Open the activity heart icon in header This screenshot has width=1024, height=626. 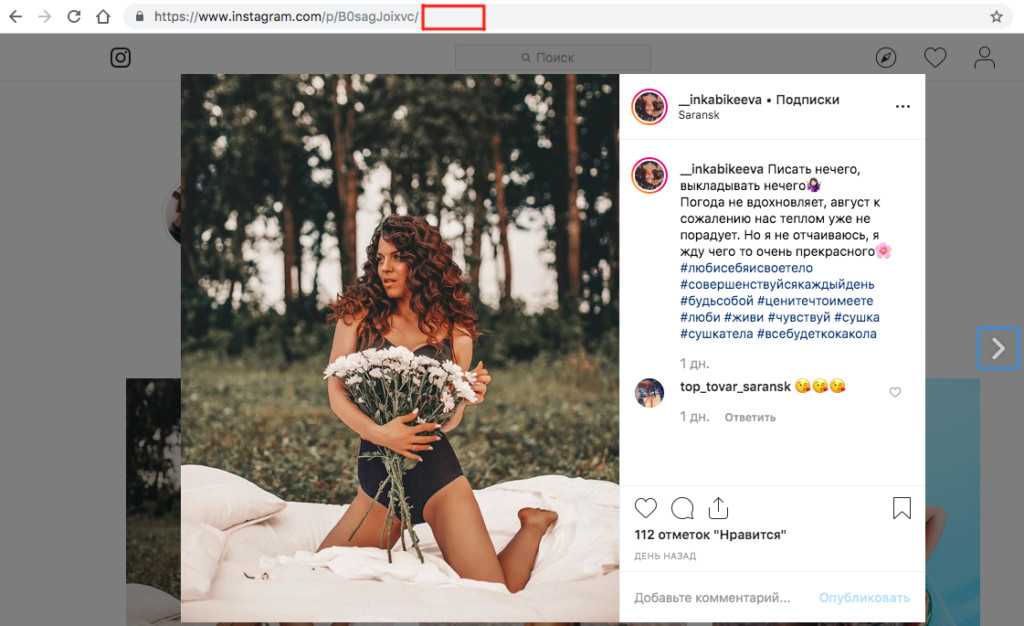935,58
